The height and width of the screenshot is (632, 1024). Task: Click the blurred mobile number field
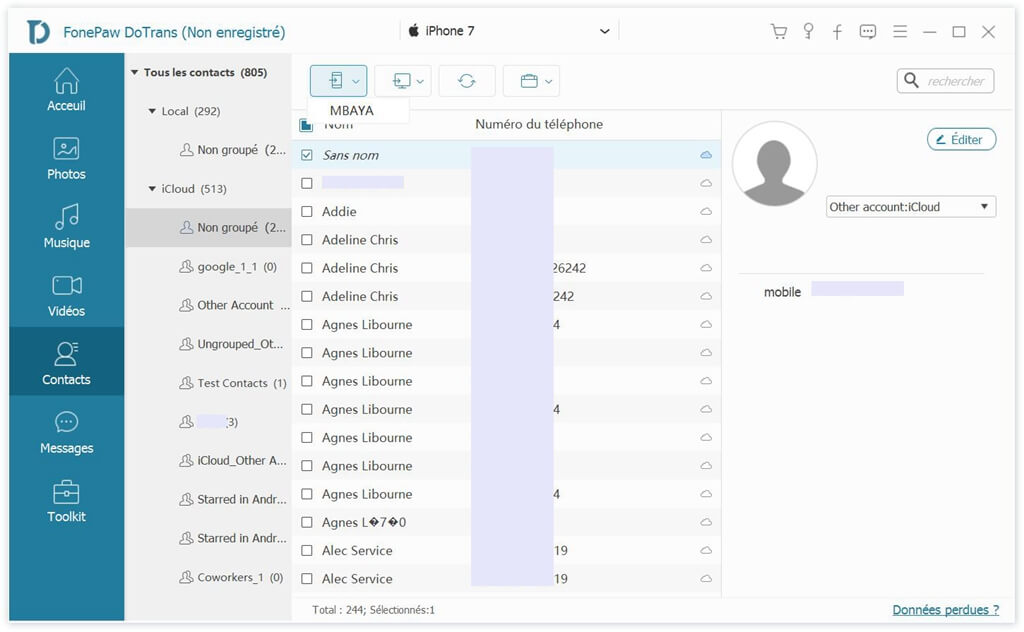(x=857, y=289)
